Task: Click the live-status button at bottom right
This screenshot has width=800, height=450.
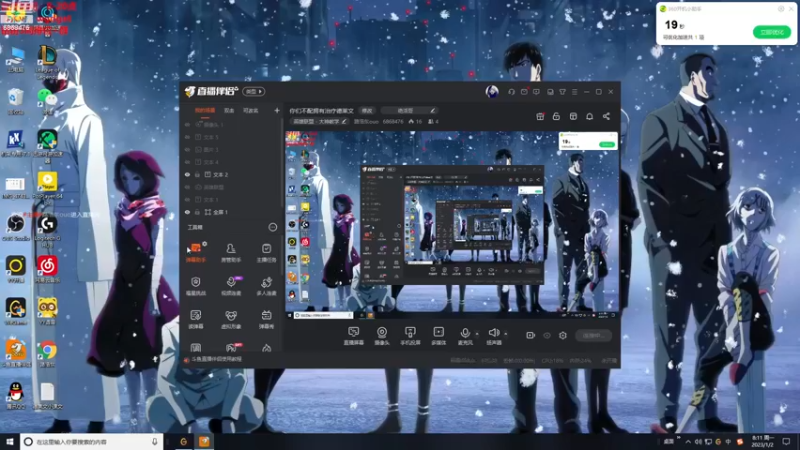Action: pos(594,335)
